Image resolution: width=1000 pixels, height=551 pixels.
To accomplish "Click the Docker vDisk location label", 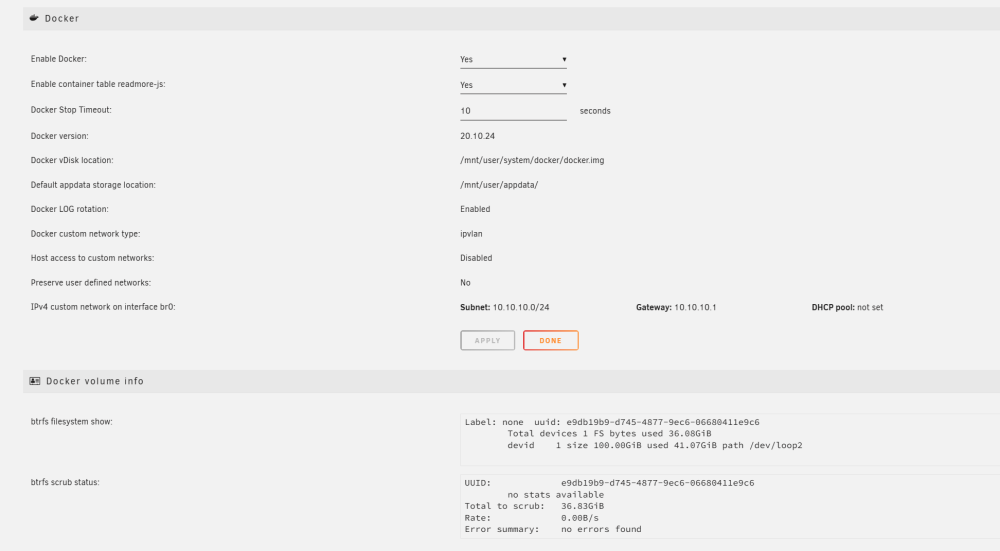I will pos(72,160).
